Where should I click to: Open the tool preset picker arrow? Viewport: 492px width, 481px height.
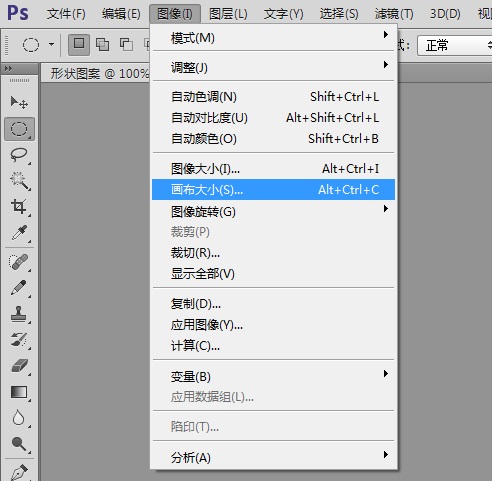coord(51,44)
